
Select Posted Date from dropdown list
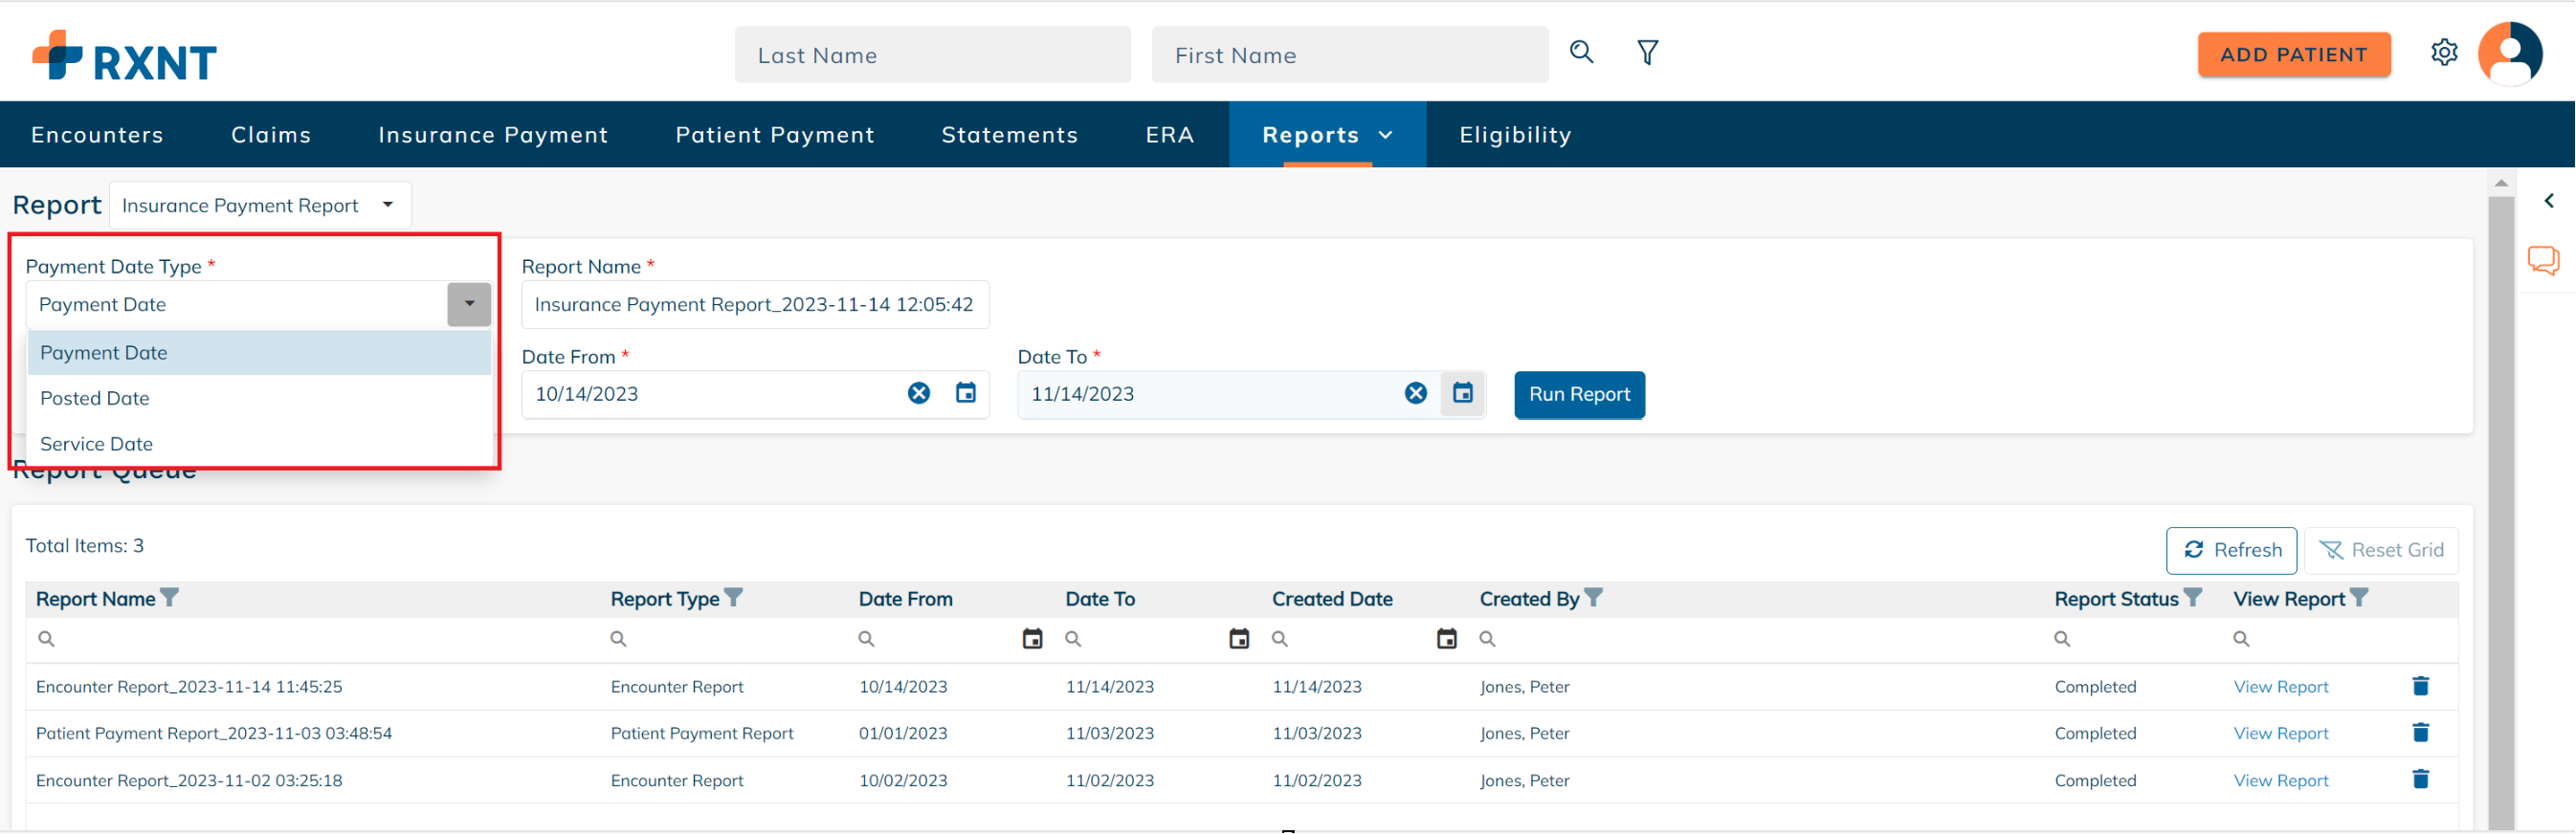95,398
